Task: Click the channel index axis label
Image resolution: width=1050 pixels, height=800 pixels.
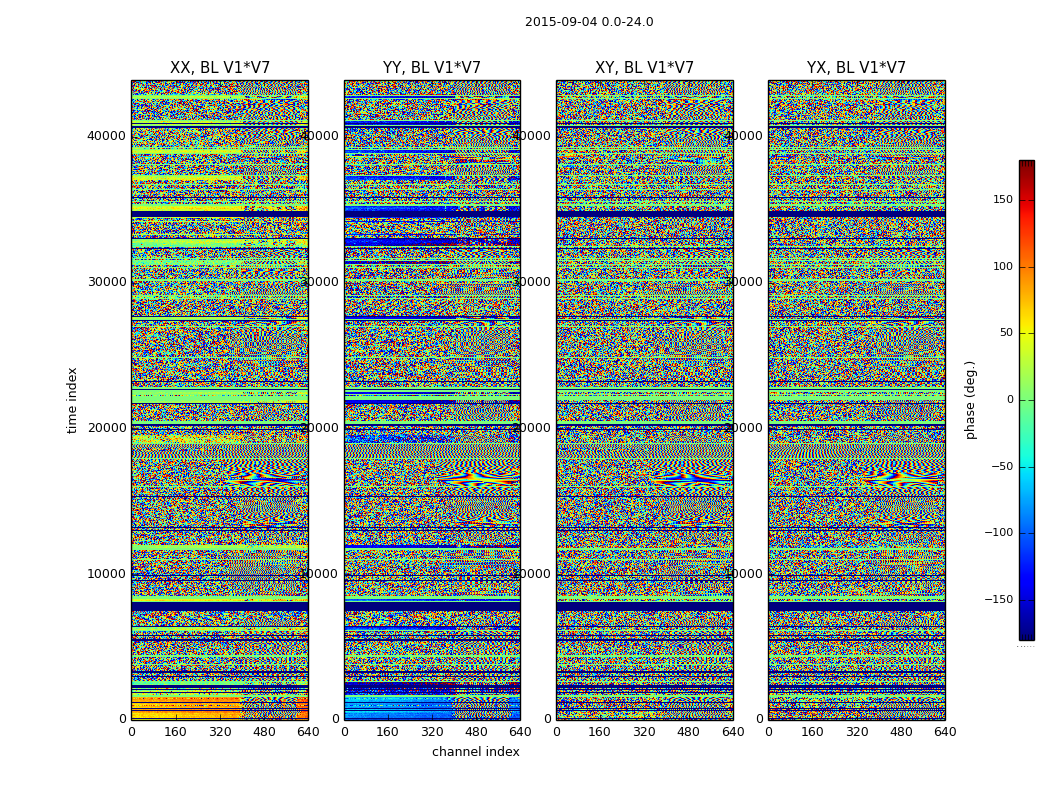Action: click(475, 752)
